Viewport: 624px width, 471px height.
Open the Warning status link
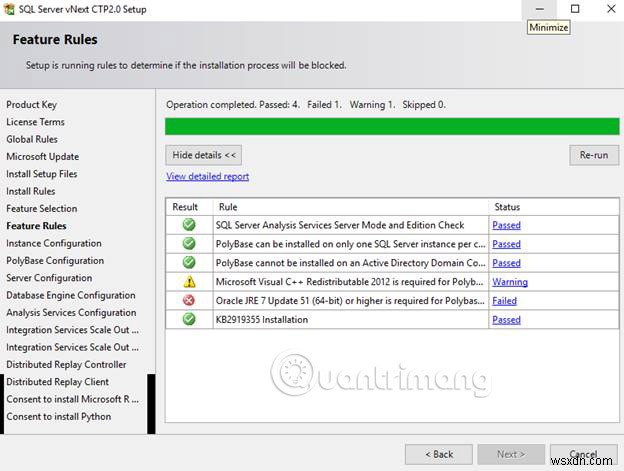pyautogui.click(x=510, y=282)
